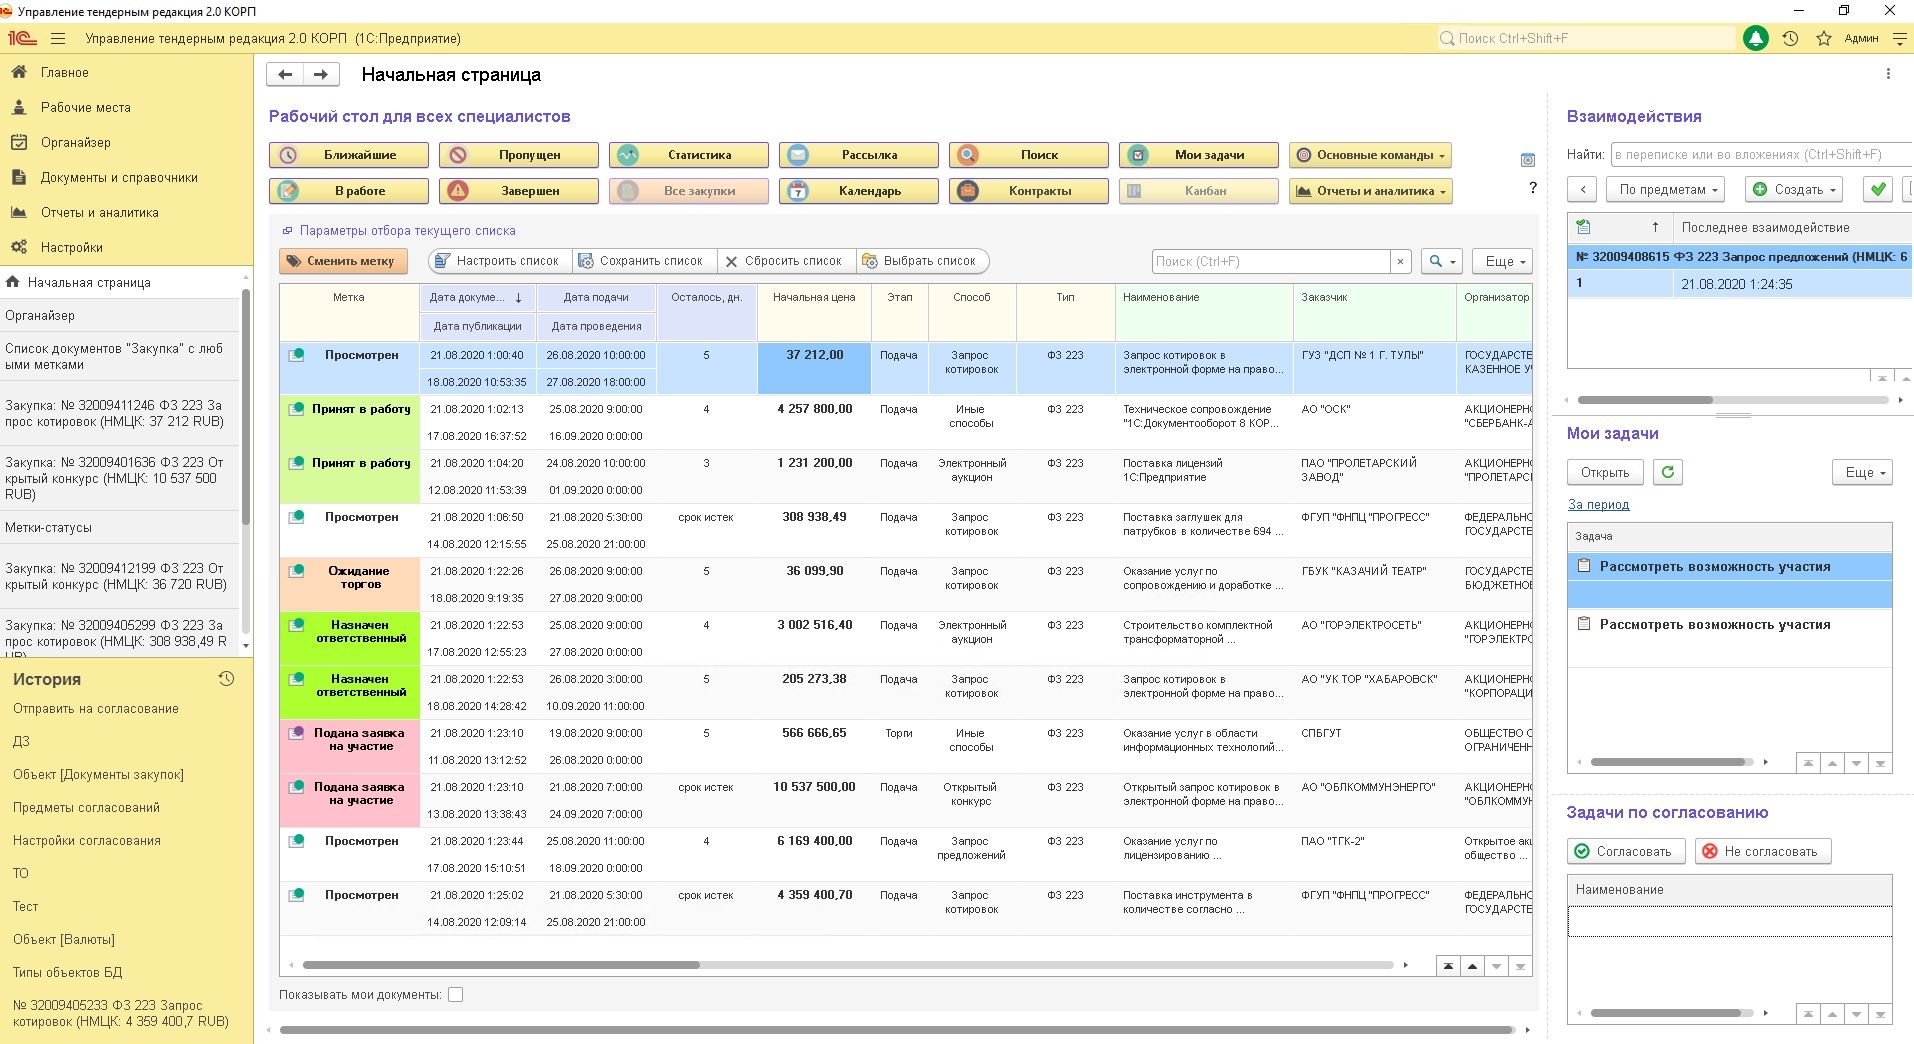Expand the Основные команды dropdown
Screen dimensions: 1914x1044
pos(1370,155)
